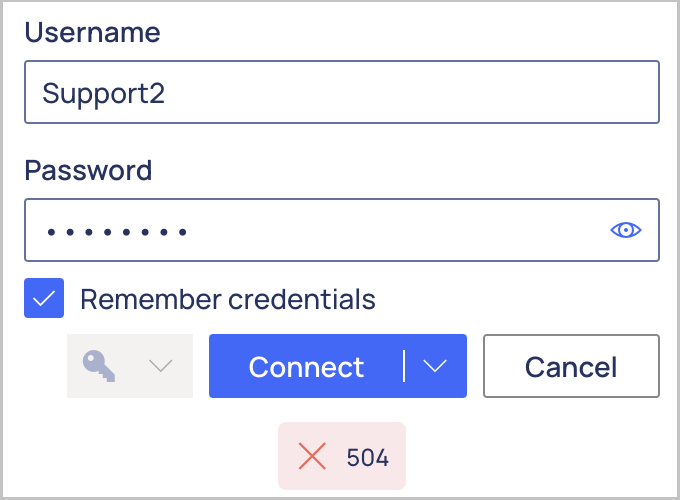Click the divider line inside the Connect button

pyautogui.click(x=404, y=366)
